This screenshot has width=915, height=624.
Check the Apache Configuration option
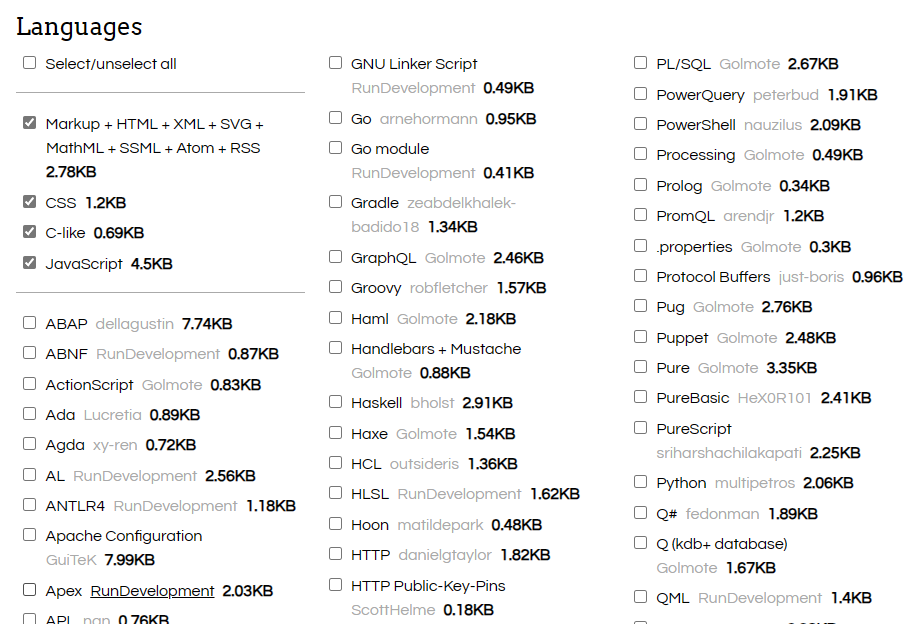[29, 535]
